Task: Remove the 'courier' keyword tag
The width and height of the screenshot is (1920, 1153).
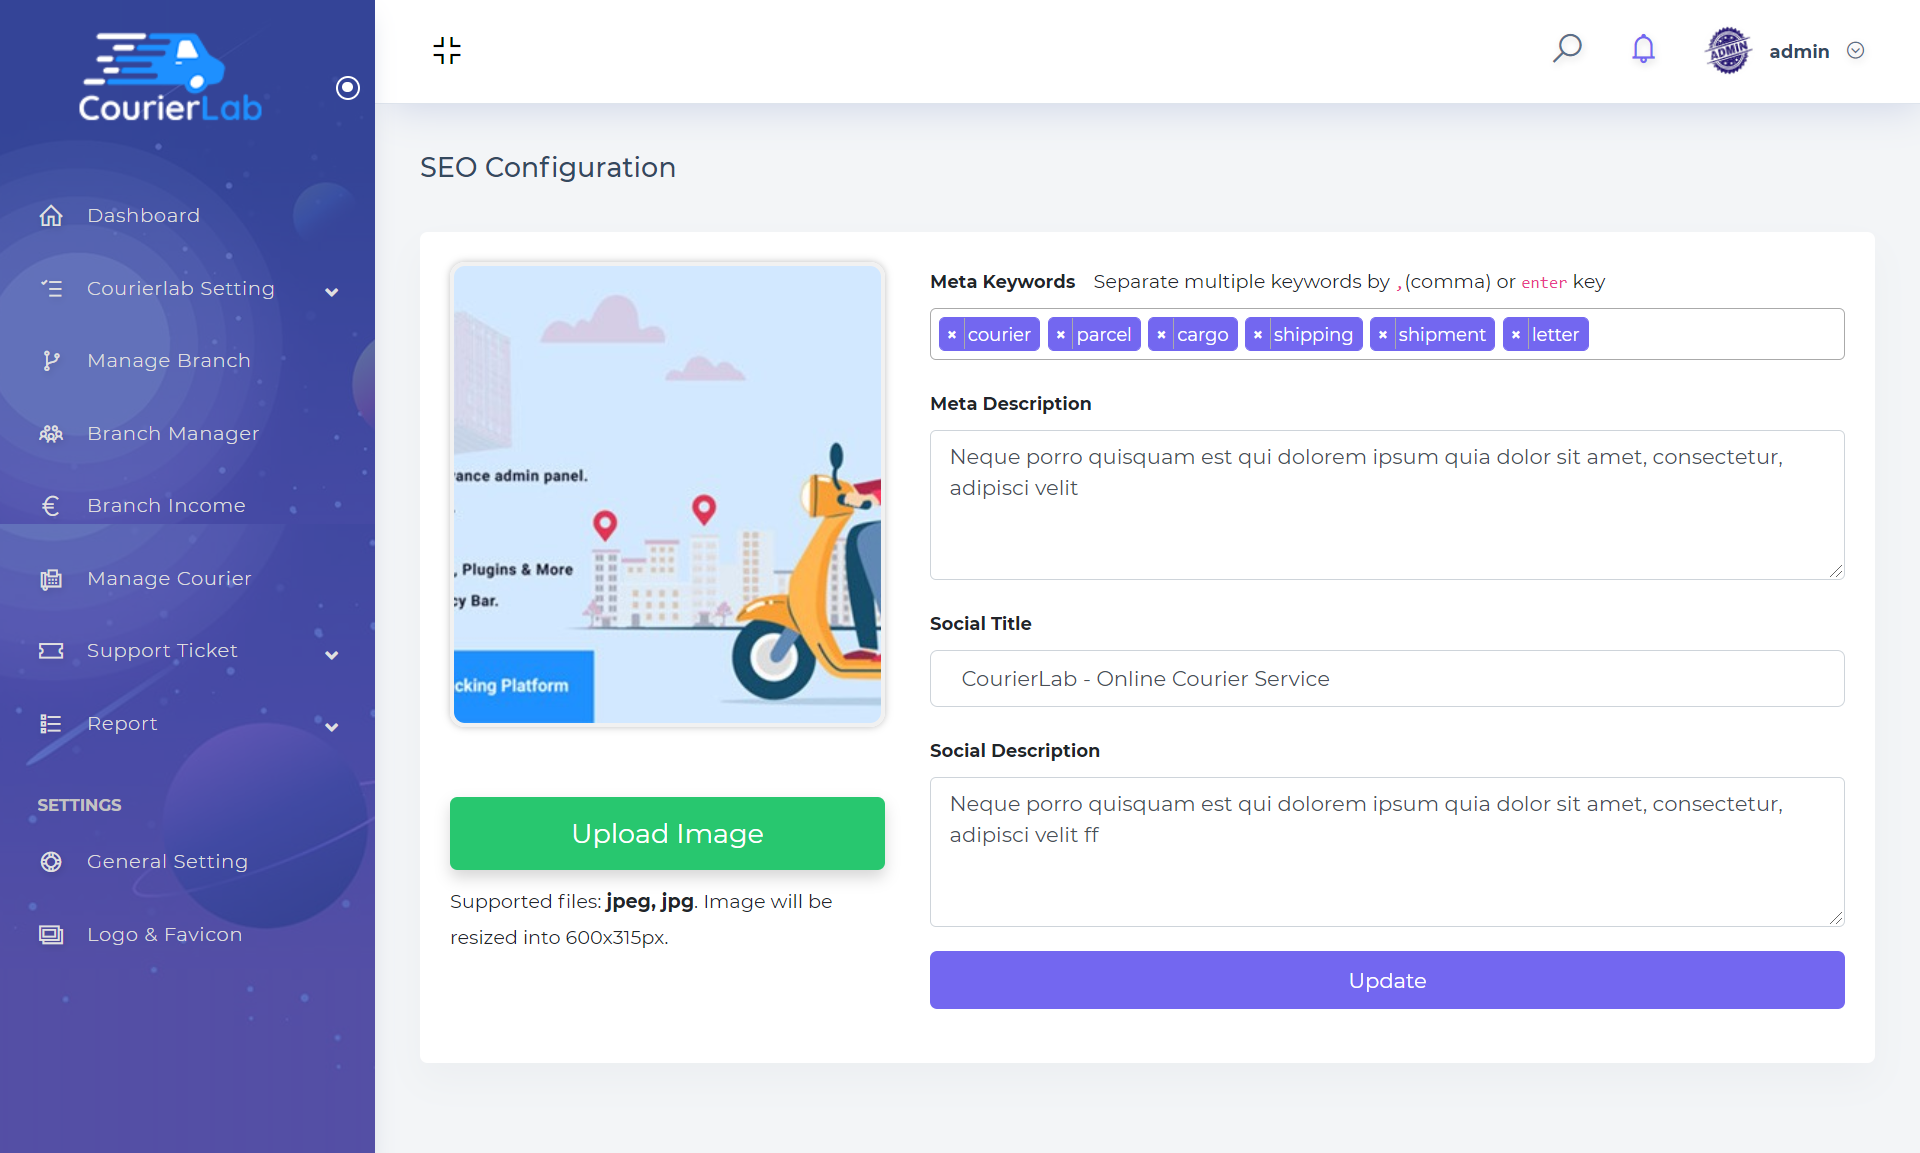Action: tap(952, 335)
